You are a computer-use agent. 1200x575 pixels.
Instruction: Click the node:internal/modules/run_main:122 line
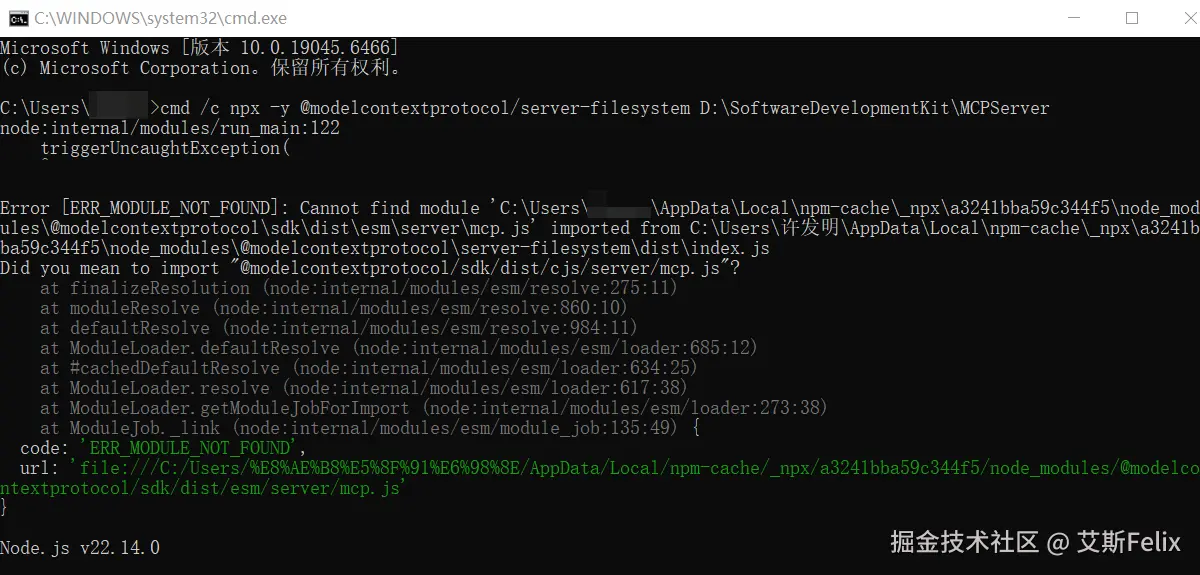click(x=170, y=128)
